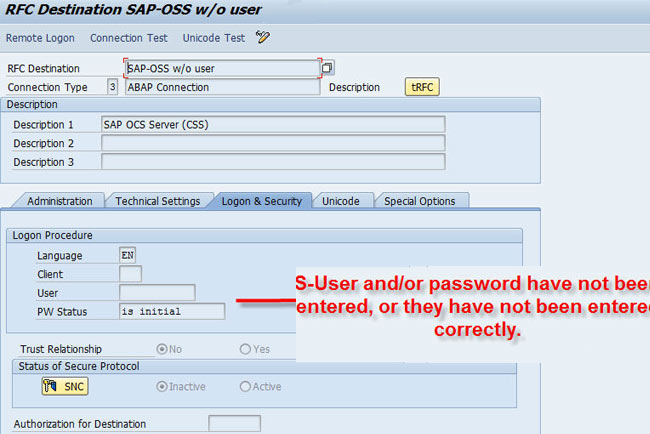Viewport: 650px width, 434px height.
Task: Click the Status of Secure Protocol header
Action: pyautogui.click(x=264, y=366)
